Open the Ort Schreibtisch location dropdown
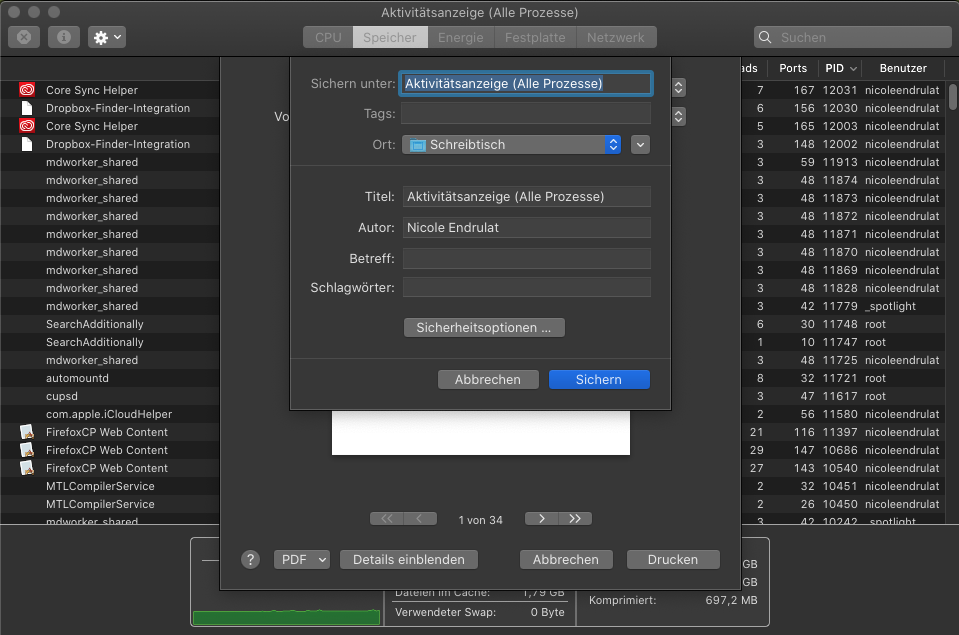Image resolution: width=959 pixels, height=635 pixels. click(511, 145)
